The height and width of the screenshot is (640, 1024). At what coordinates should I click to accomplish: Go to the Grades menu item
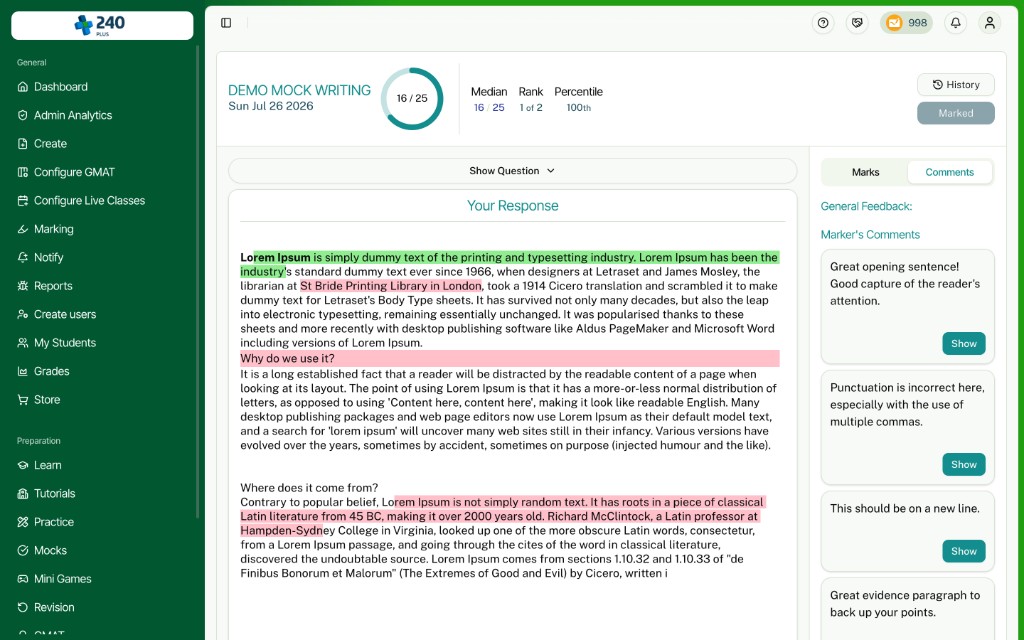(52, 371)
